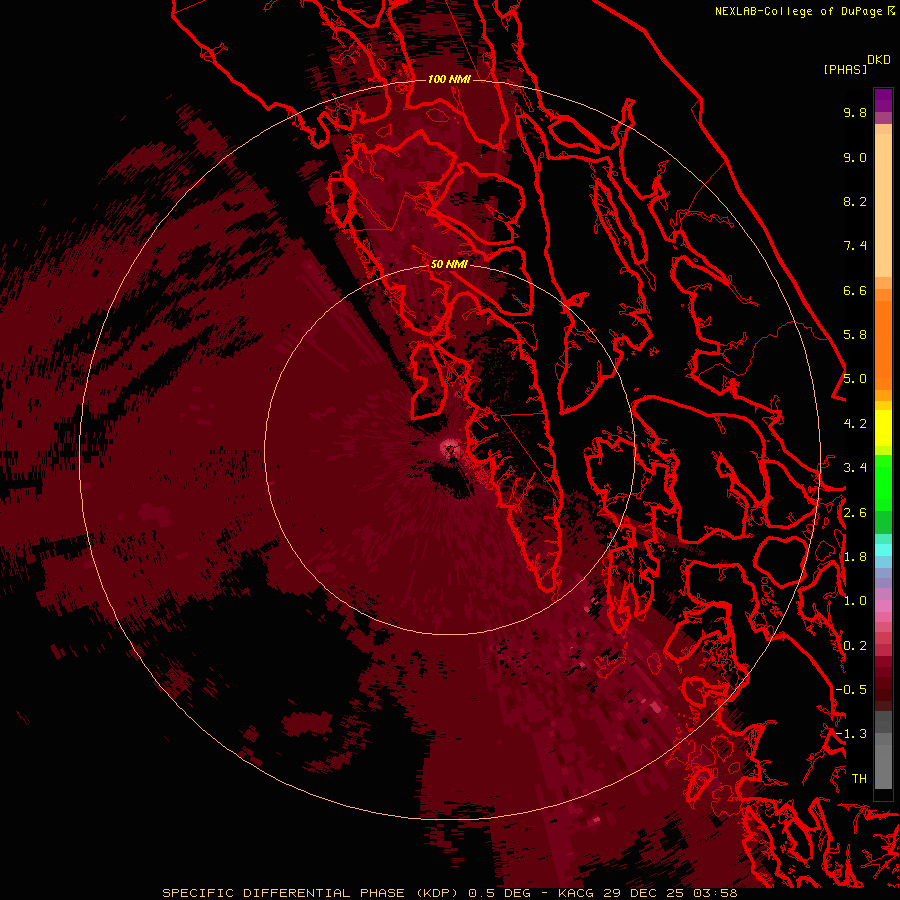The image size is (900, 900).
Task: Click the 4.2 scale value
Action: coord(855,424)
